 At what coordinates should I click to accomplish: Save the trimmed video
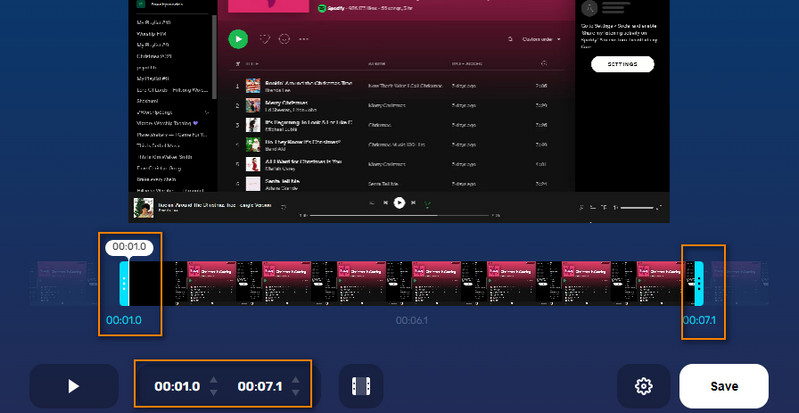pos(724,386)
